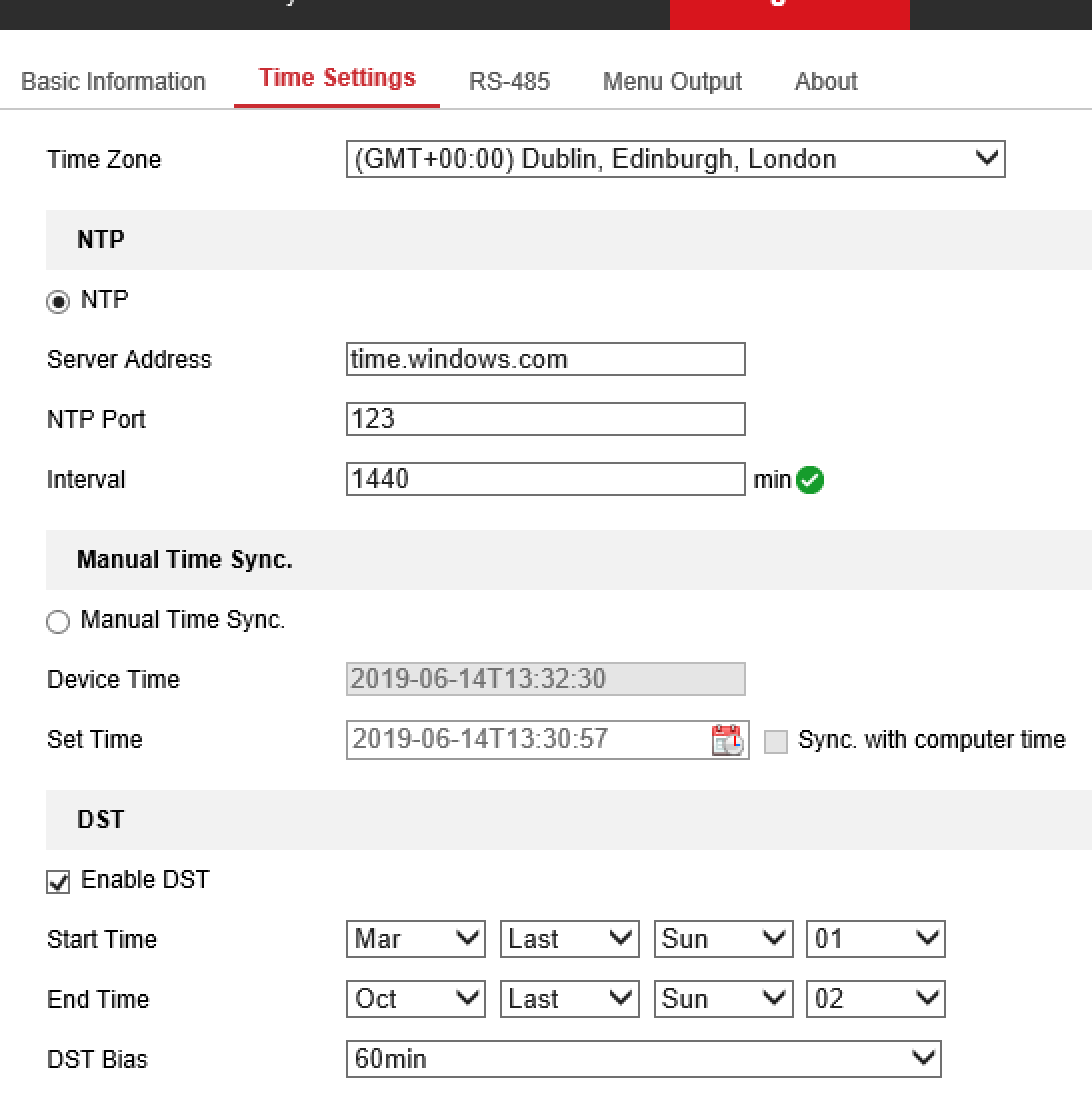The height and width of the screenshot is (1110, 1092).
Task: Open the Start Time hour dropdown (01)
Action: 875,939
